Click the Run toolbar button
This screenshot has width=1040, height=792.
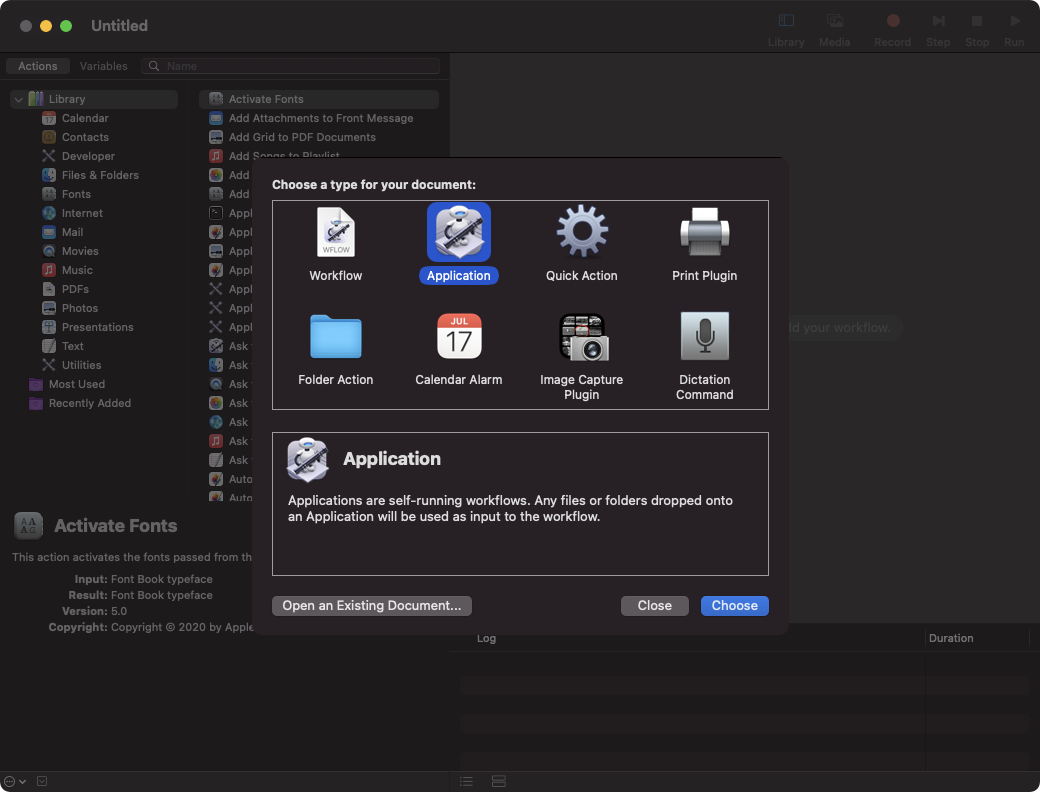tap(1014, 30)
